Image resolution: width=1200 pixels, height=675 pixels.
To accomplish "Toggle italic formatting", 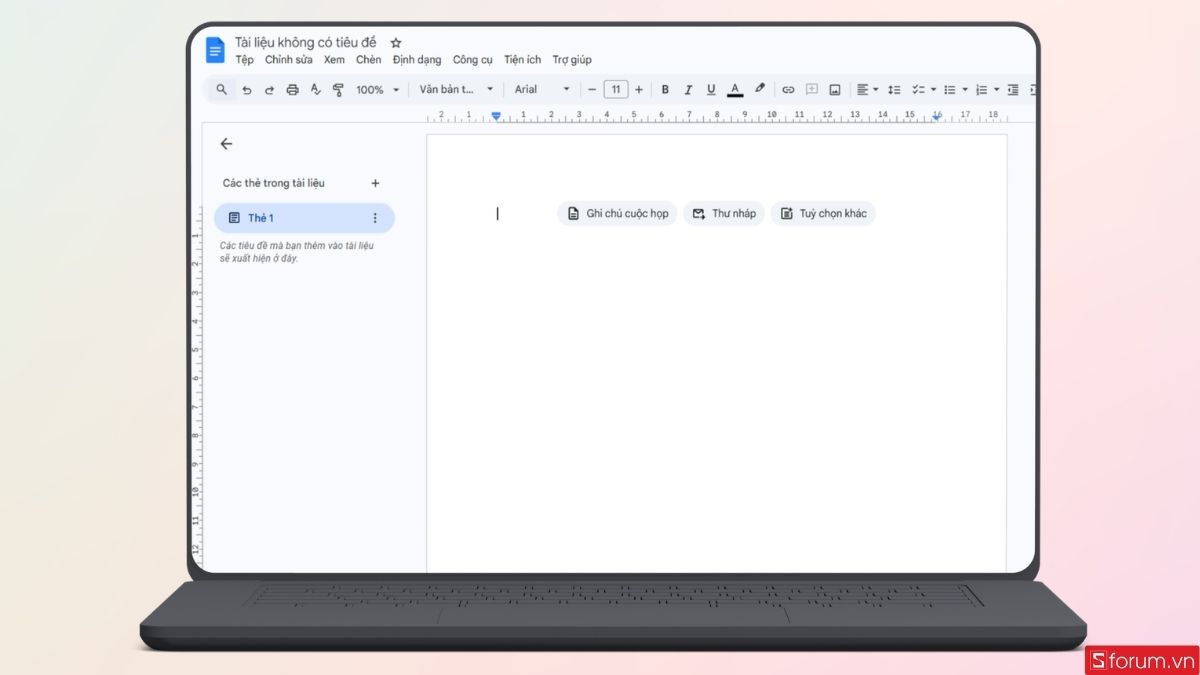I will 688,90.
